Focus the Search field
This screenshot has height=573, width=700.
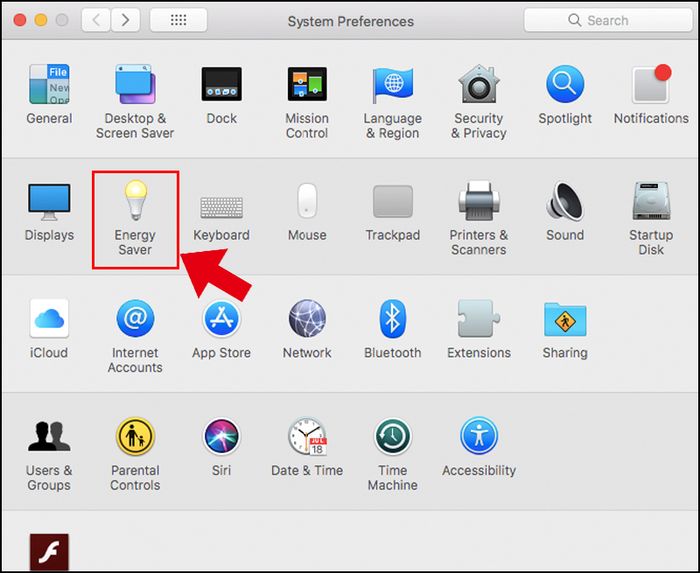[608, 20]
